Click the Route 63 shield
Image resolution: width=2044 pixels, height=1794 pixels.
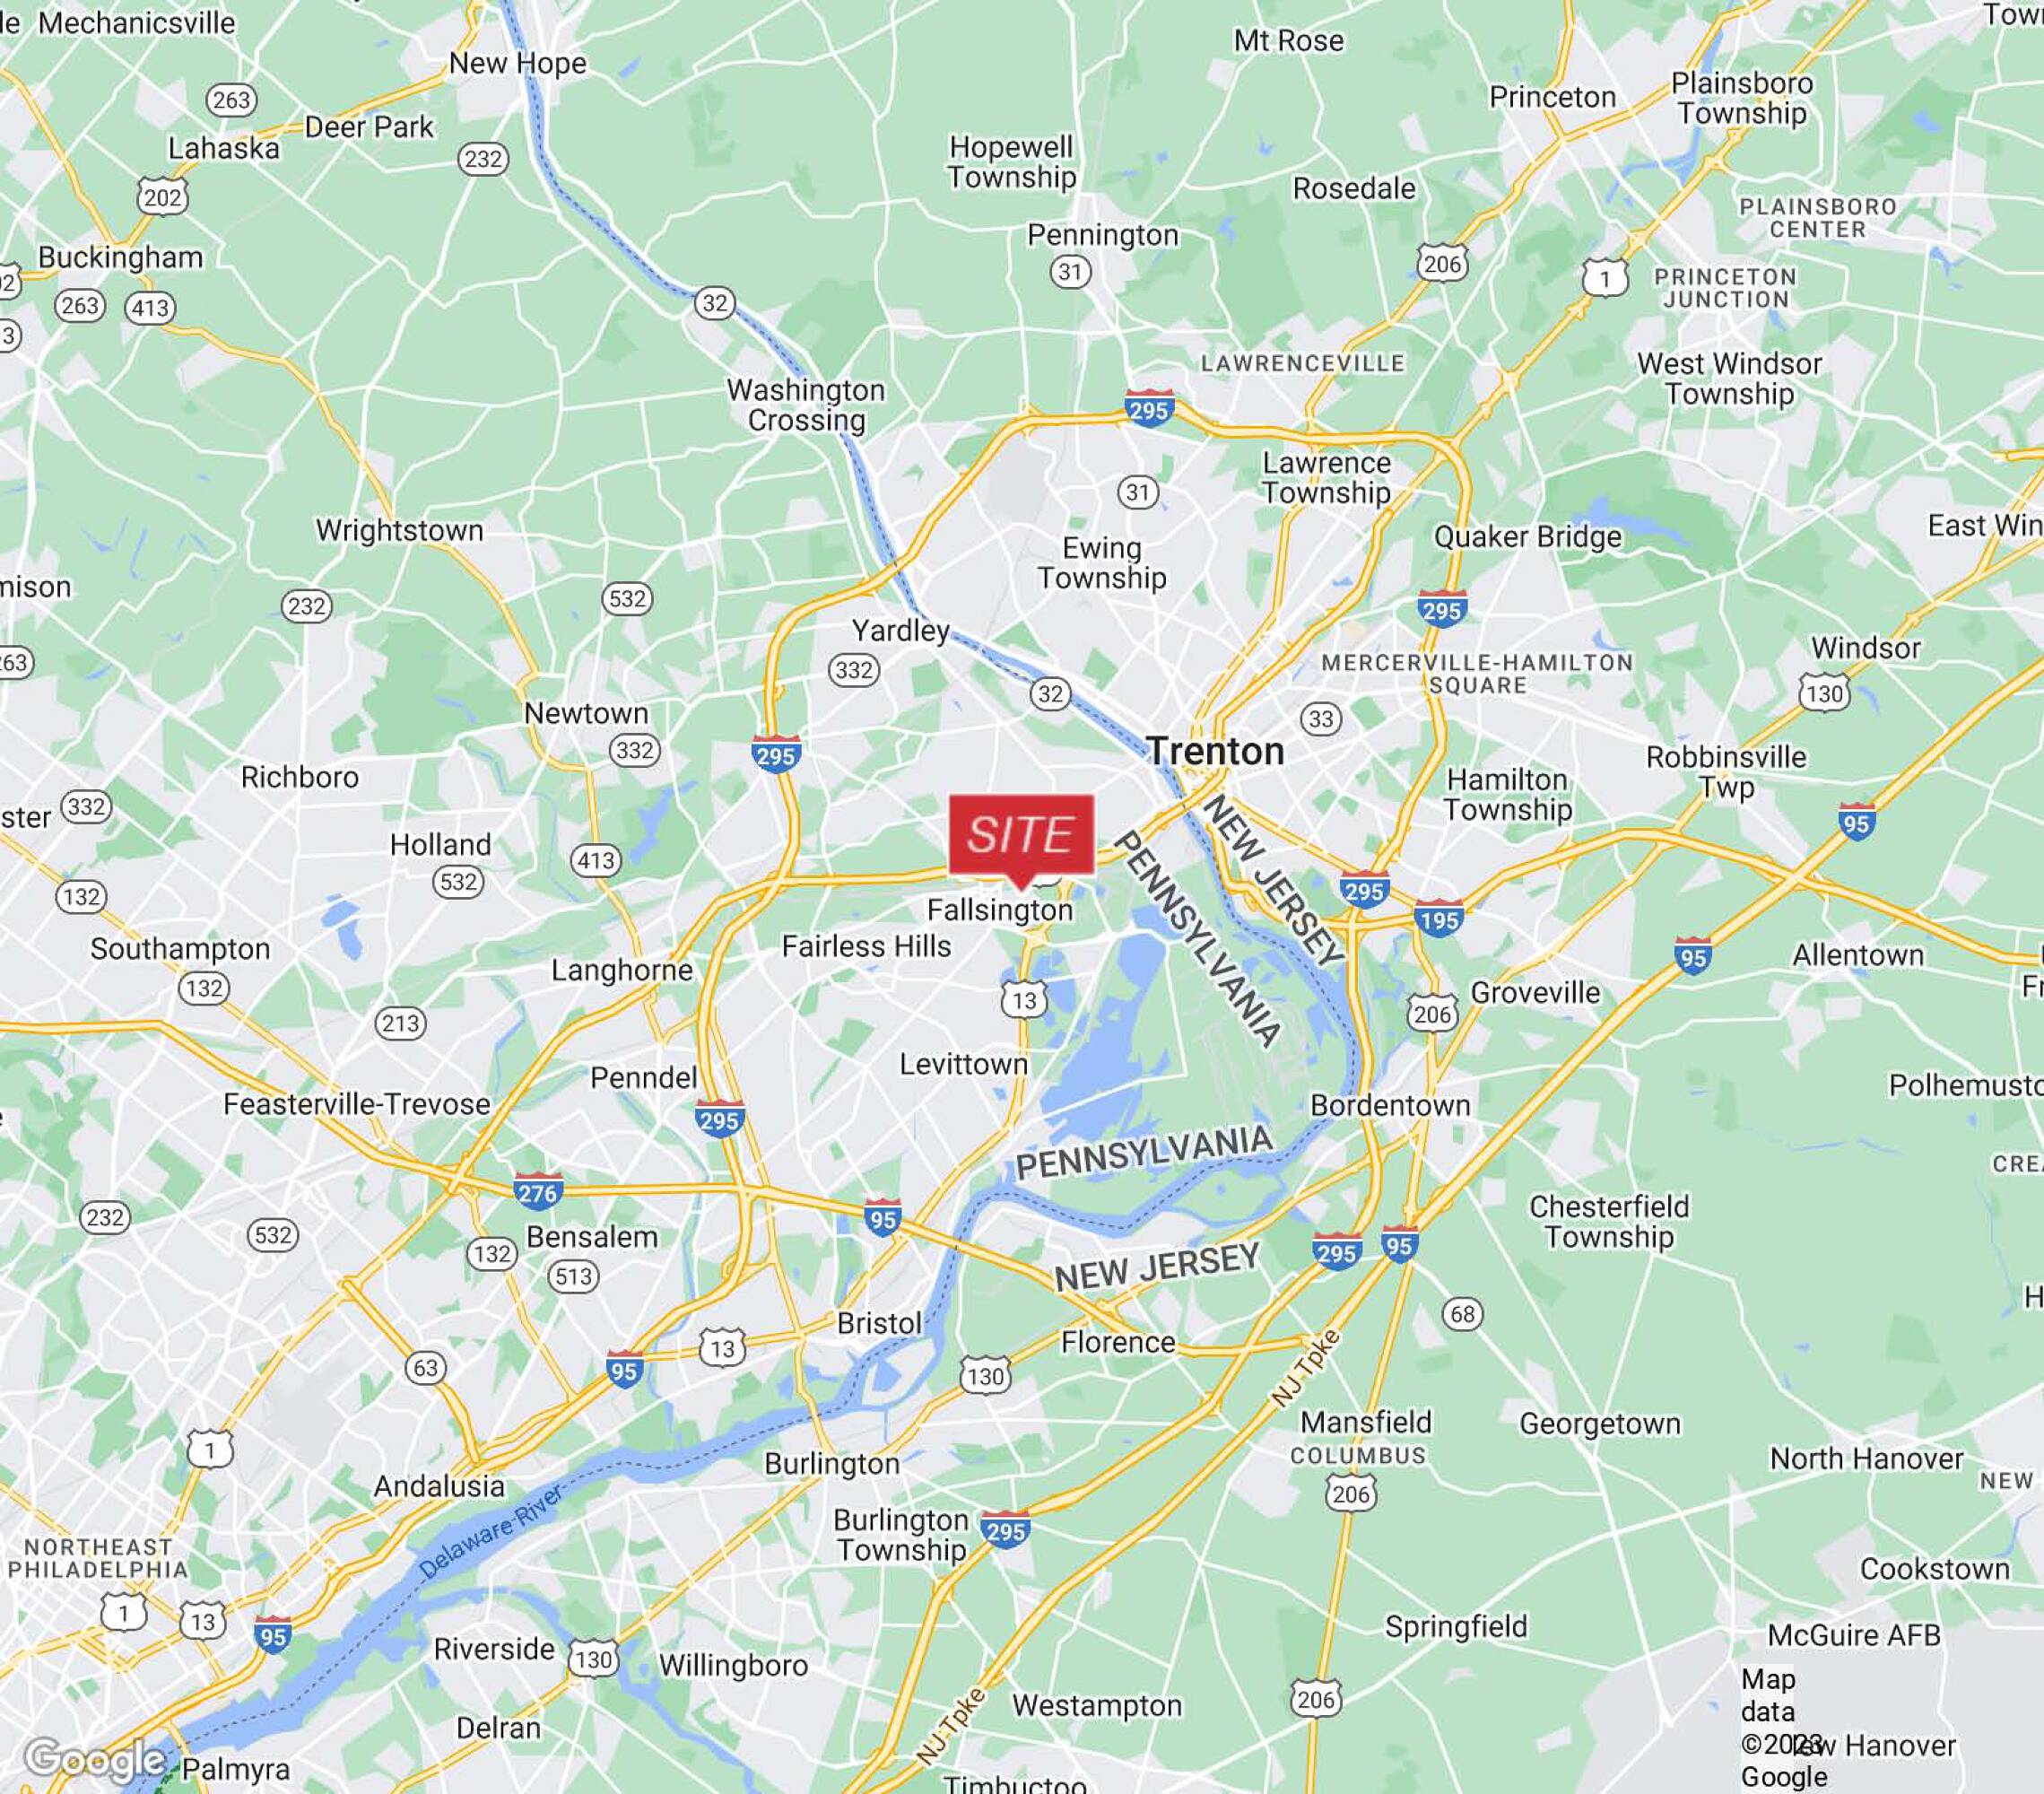coord(426,1367)
